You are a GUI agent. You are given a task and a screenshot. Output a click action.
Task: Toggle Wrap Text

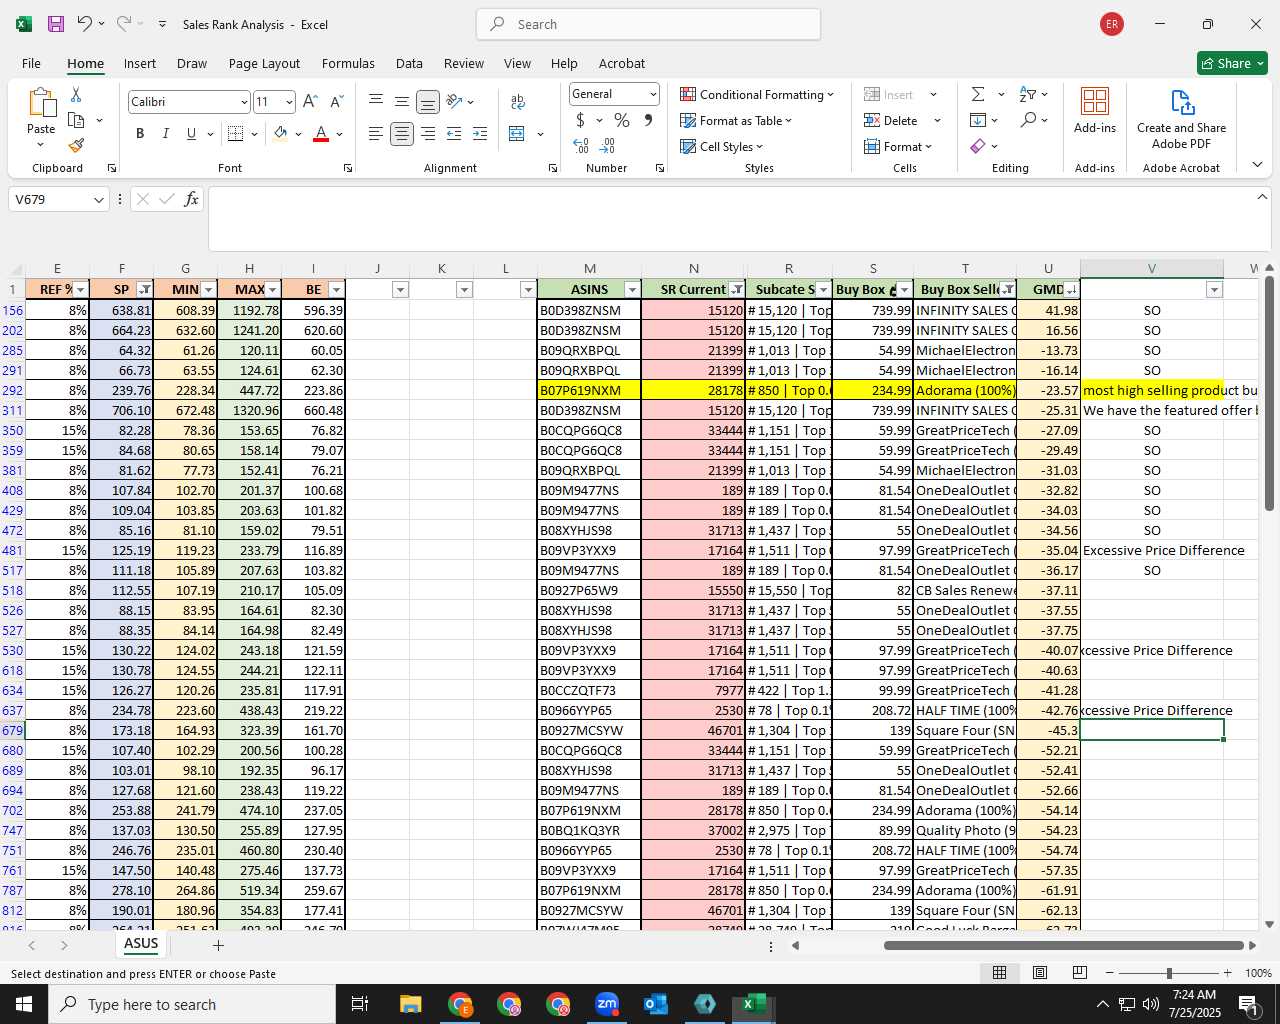tap(518, 101)
